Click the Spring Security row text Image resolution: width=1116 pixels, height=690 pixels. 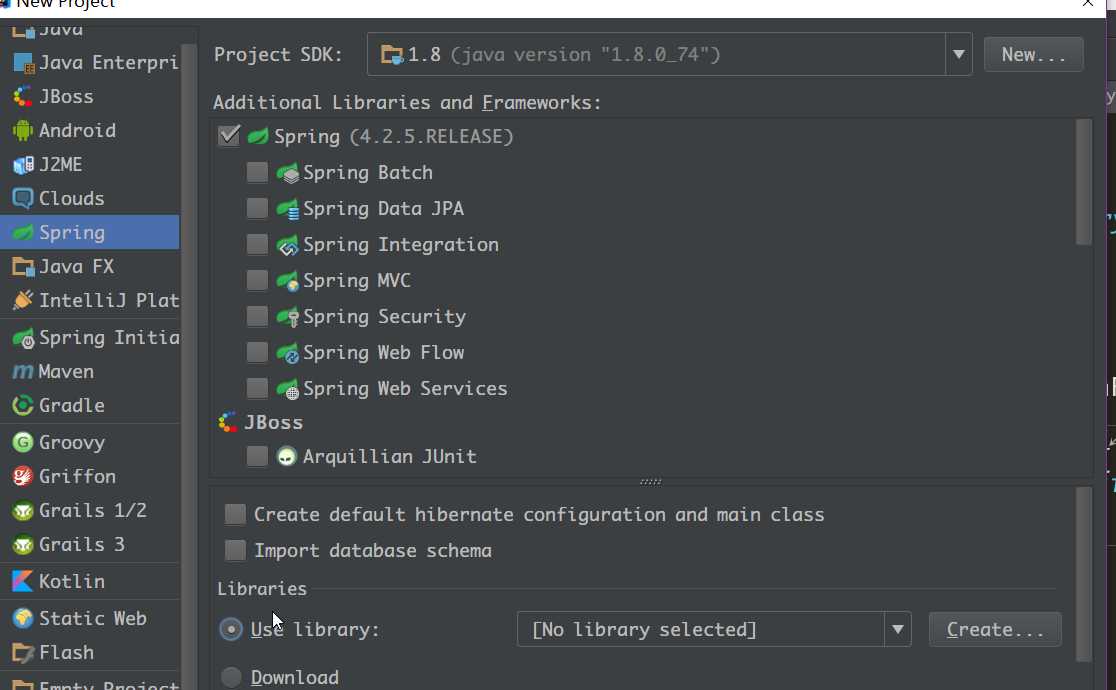coord(384,316)
